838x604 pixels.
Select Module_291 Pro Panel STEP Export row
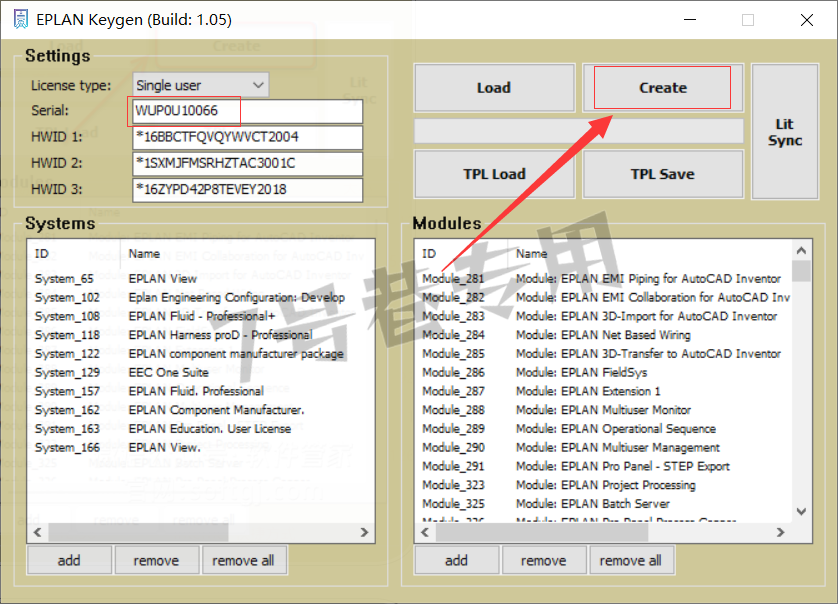[x=603, y=466]
